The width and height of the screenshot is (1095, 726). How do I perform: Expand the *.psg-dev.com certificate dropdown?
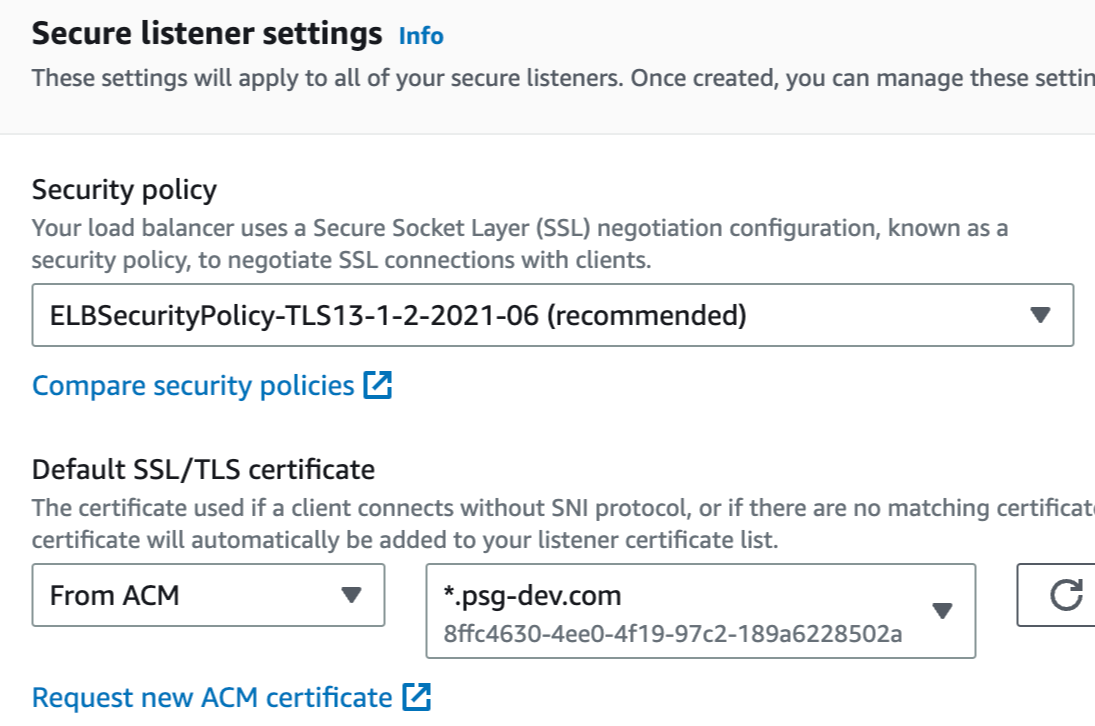click(x=700, y=611)
